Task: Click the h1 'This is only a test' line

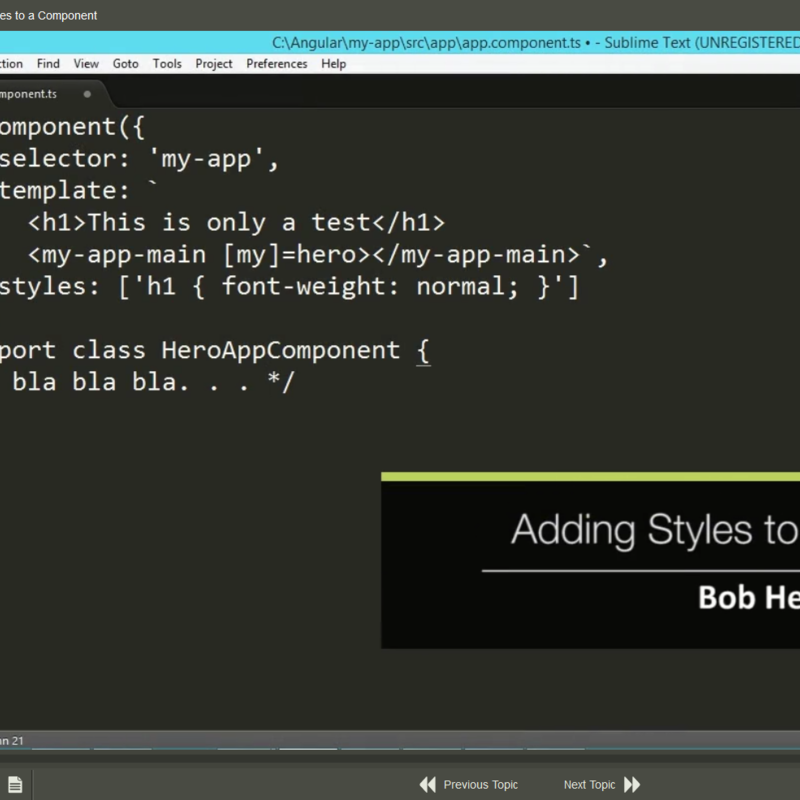Action: (x=236, y=223)
